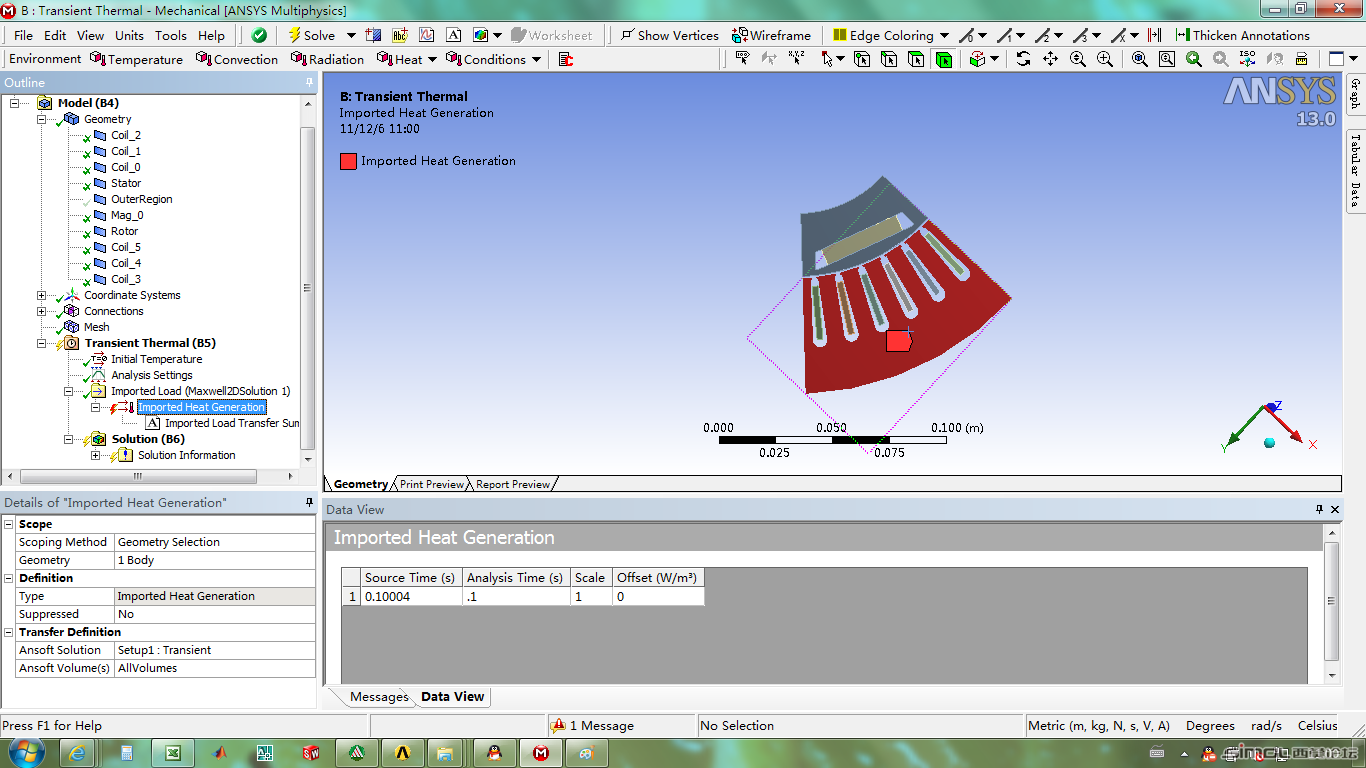Collapse the Model (B4) tree node
This screenshot has height=768, width=1366.
[x=15, y=103]
